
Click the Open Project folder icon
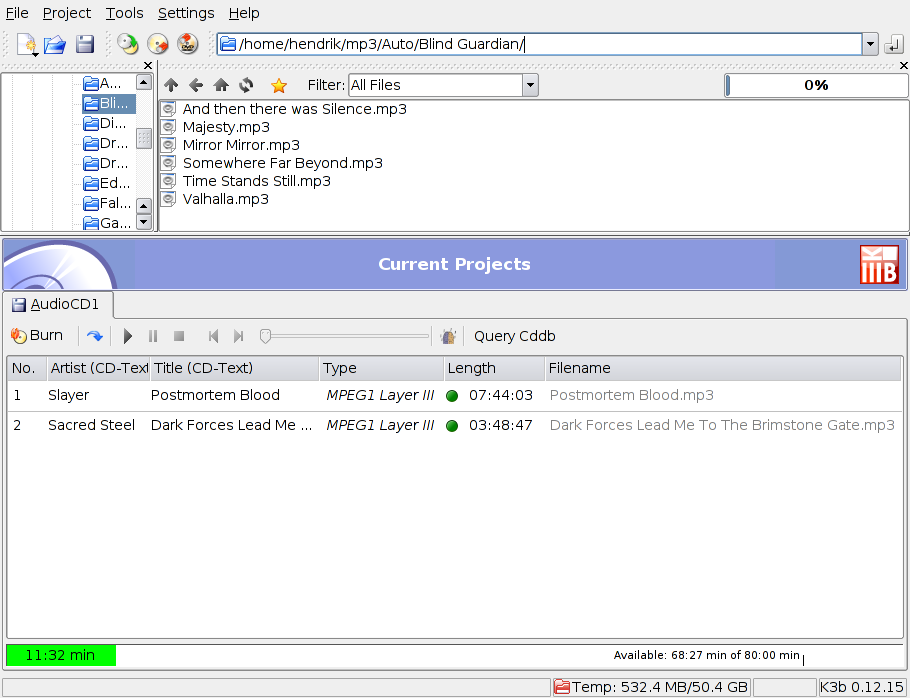point(54,44)
